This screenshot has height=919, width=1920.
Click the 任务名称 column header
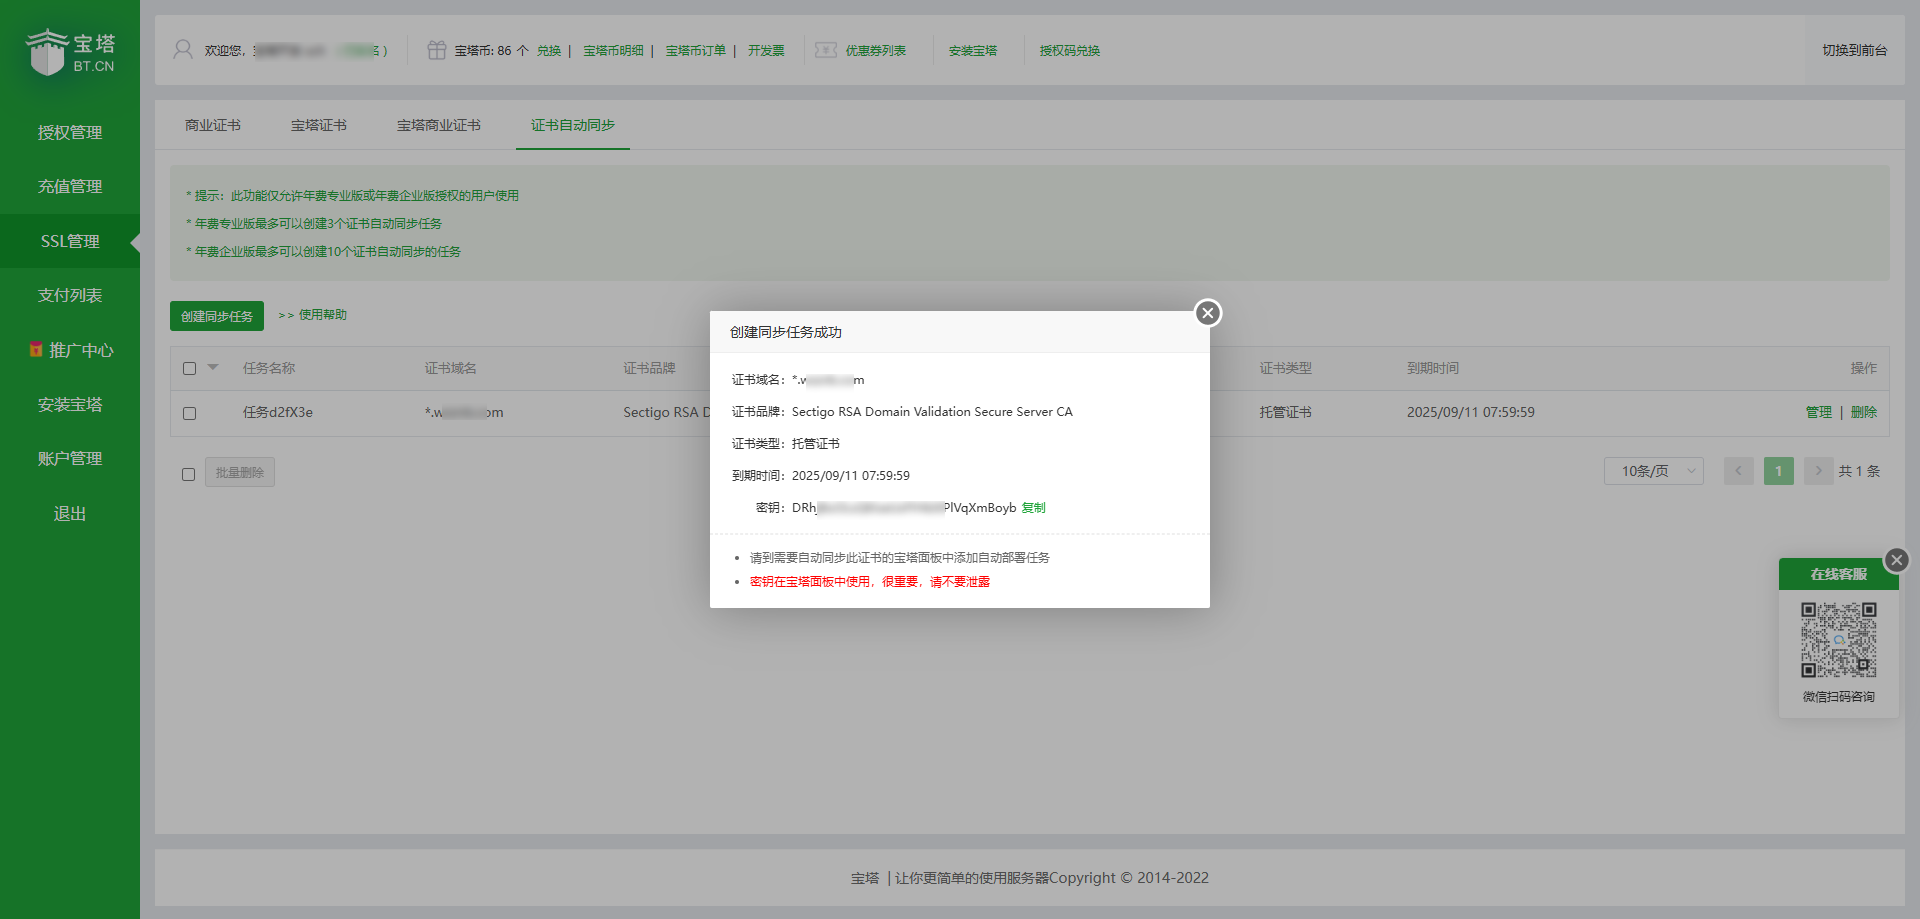(269, 368)
